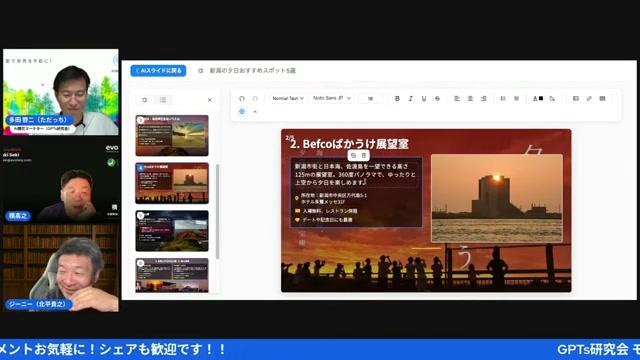
Task: Insert a numbered list
Action: [x=503, y=98]
